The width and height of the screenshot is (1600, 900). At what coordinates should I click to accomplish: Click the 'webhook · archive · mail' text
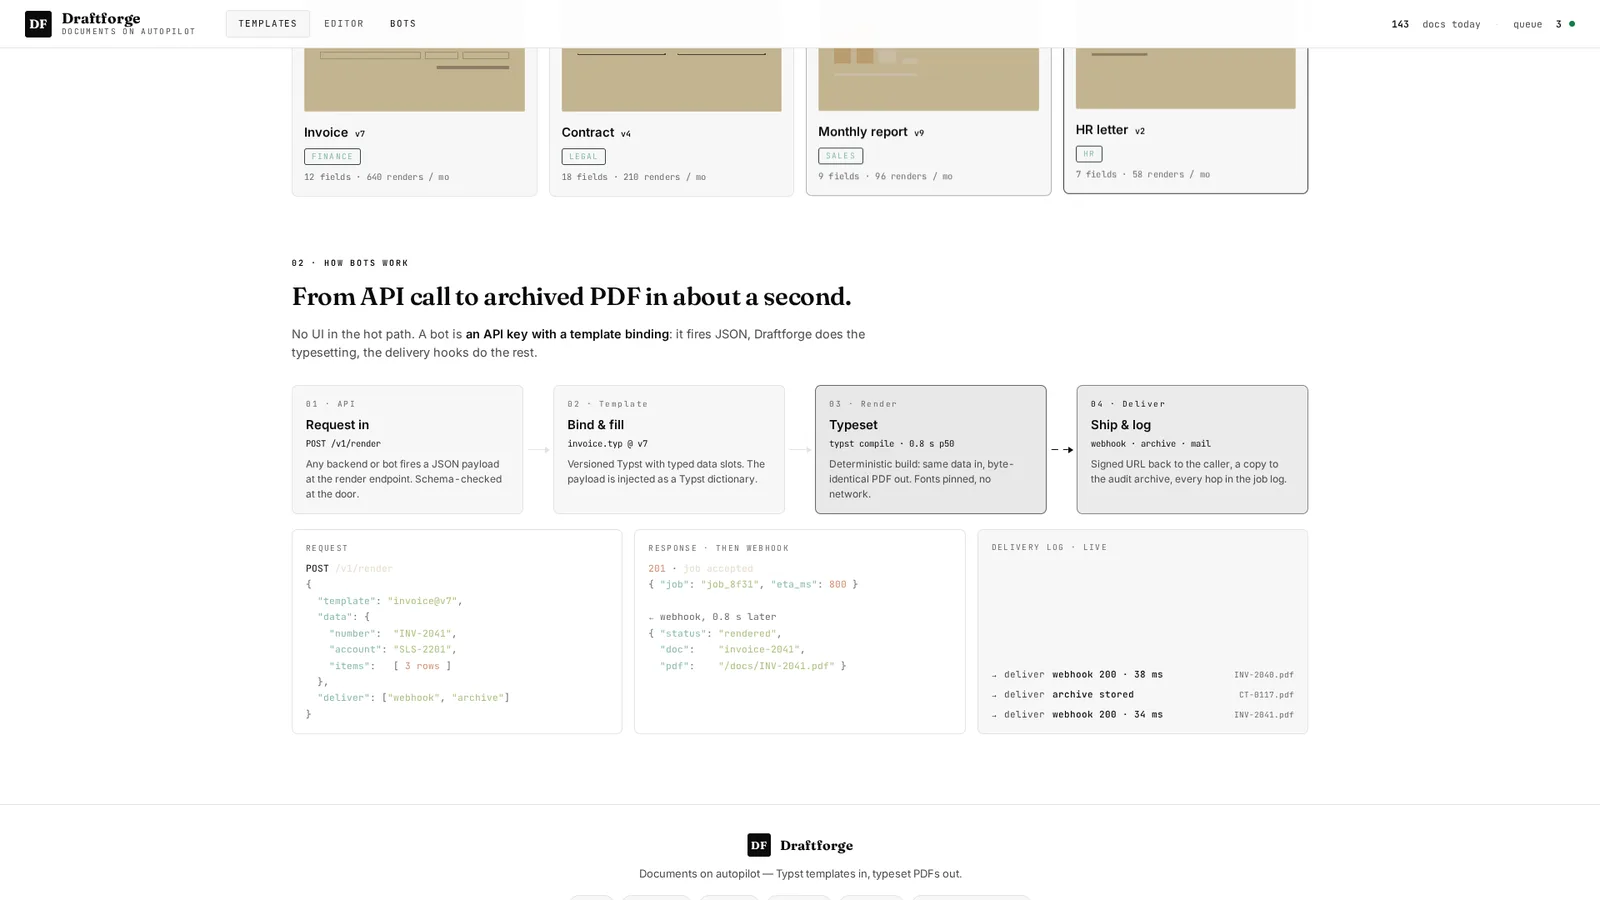[1150, 443]
